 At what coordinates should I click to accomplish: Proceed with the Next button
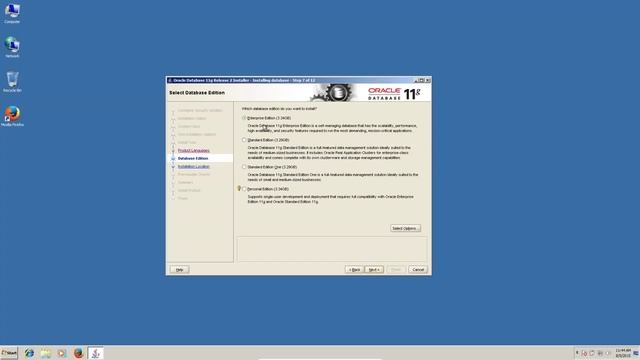point(374,269)
